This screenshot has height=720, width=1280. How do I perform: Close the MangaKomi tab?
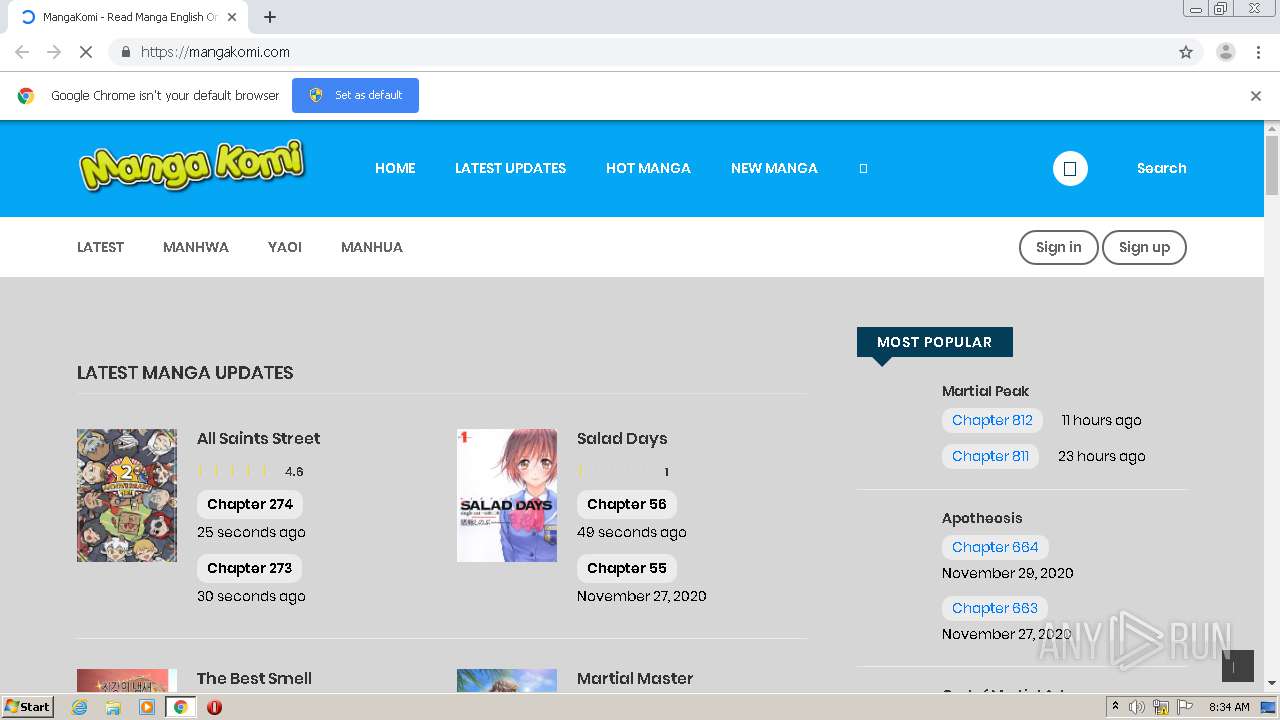(232, 17)
